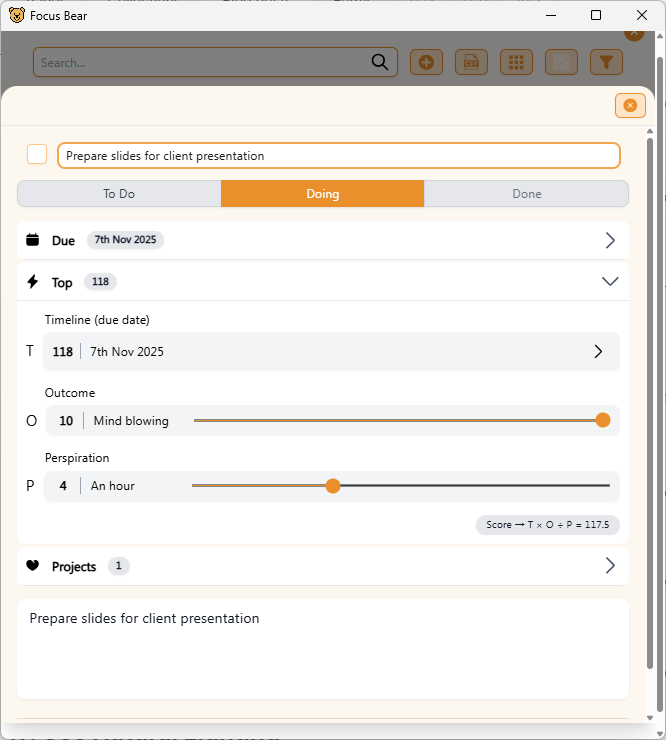The height and width of the screenshot is (740, 666).
Task: Click the add task plus icon
Action: (426, 62)
